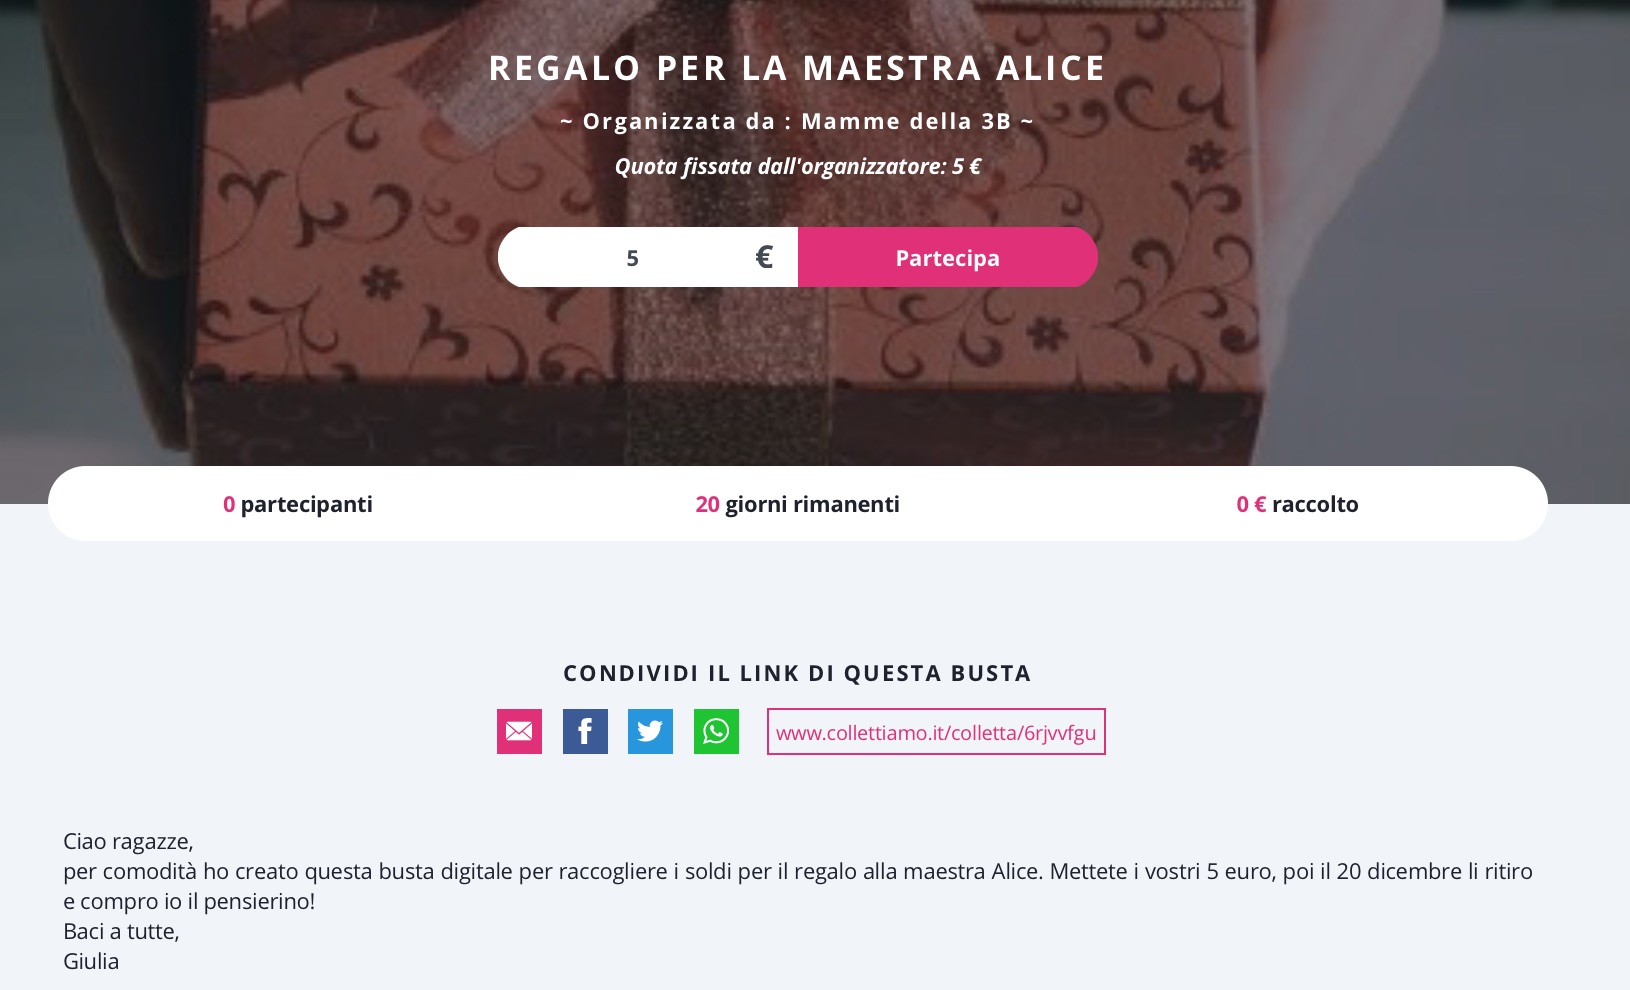Image resolution: width=1630 pixels, height=990 pixels.
Task: Click the Ciao ragazze greeting line
Action: pyautogui.click(x=128, y=841)
